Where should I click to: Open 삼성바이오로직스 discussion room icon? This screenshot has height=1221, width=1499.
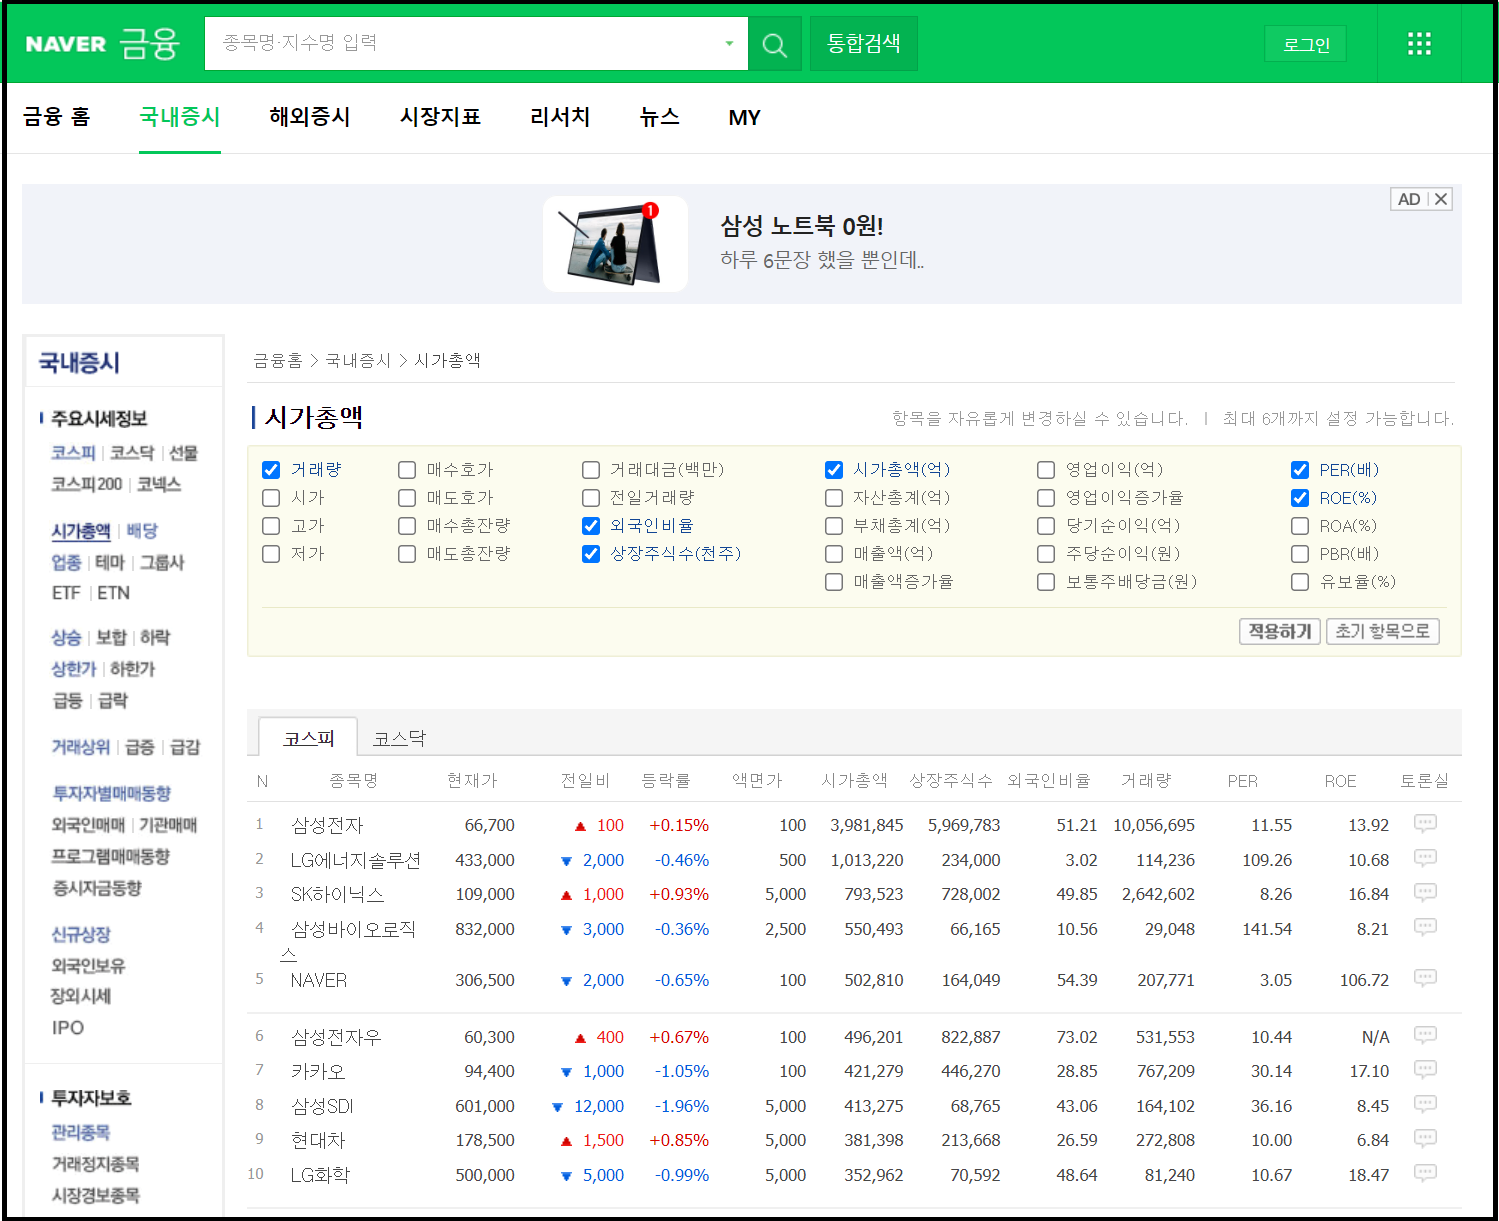1425,927
